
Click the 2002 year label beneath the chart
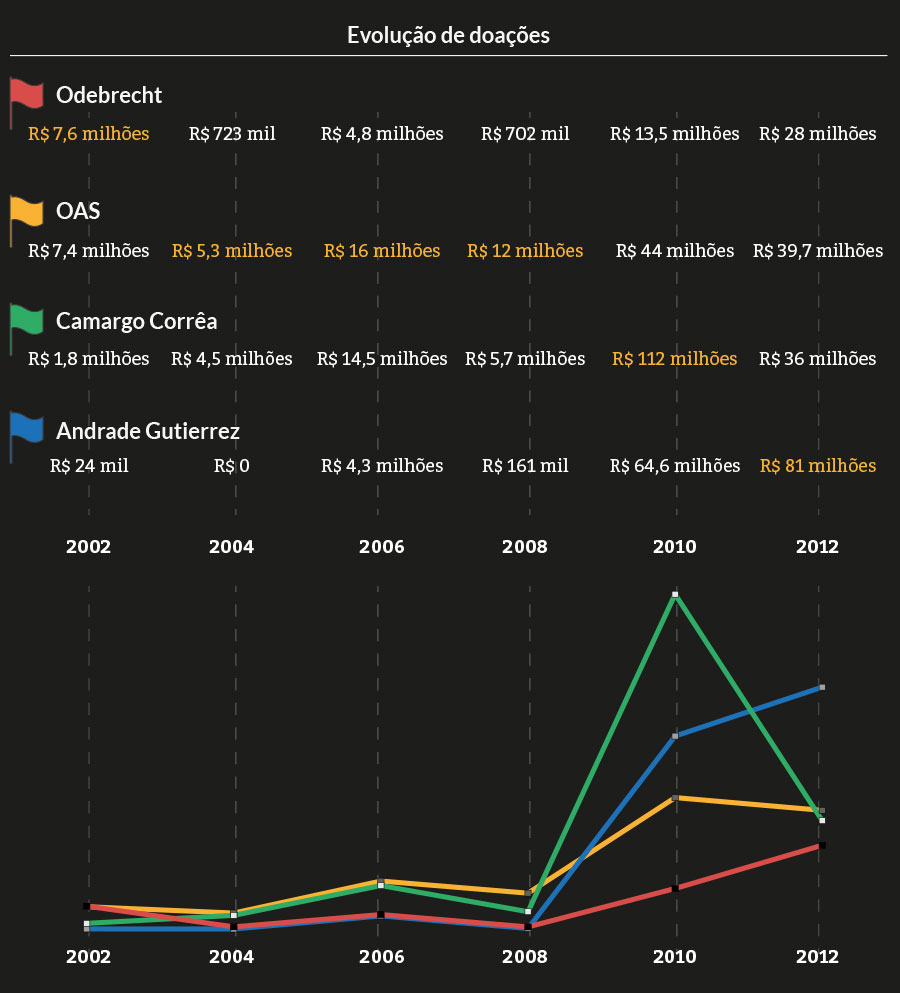point(89,956)
